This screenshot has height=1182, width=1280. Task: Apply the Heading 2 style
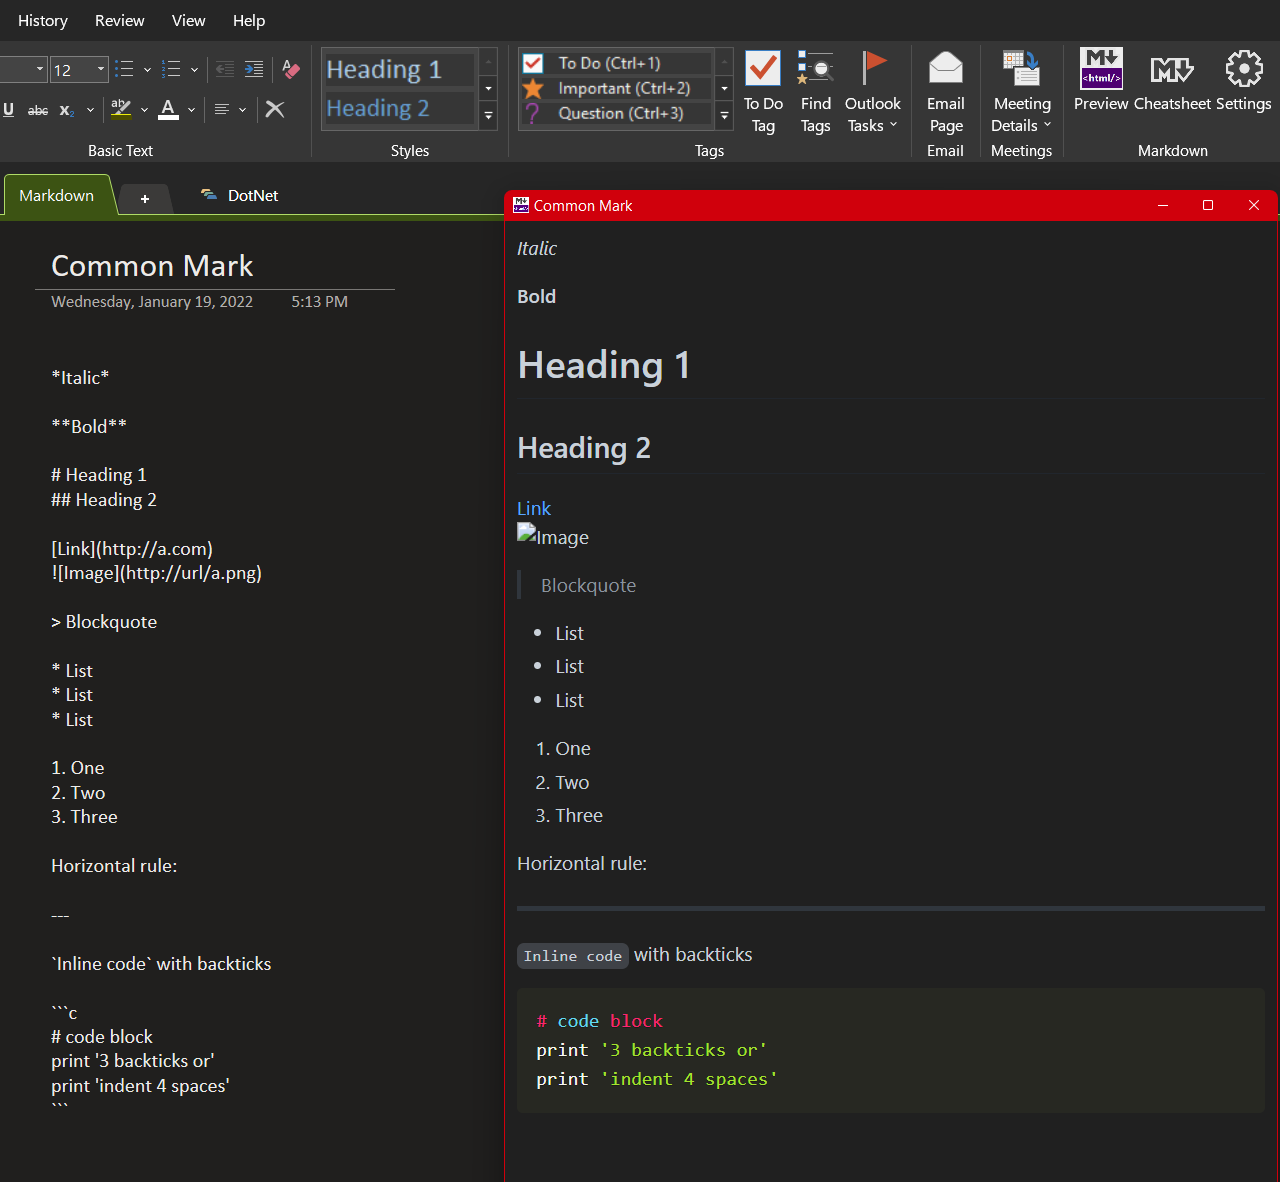(x=400, y=108)
